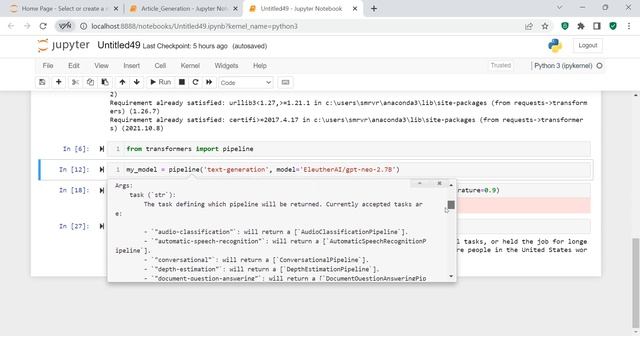This screenshot has height=360, width=640.
Task: Click the page vertical scrollbar thumb
Action: pyautogui.click(x=636, y=282)
